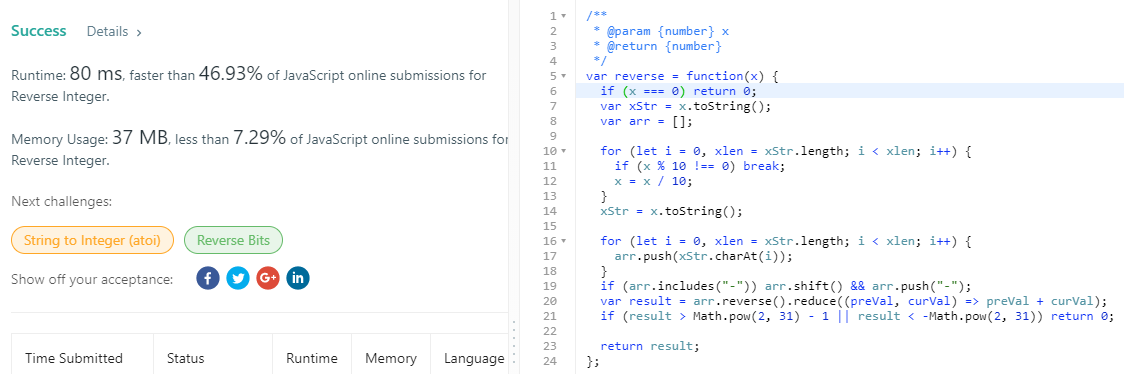Screen dimensions: 1124x374
Task: Share acceptance on LinkedIn
Action: [297, 279]
